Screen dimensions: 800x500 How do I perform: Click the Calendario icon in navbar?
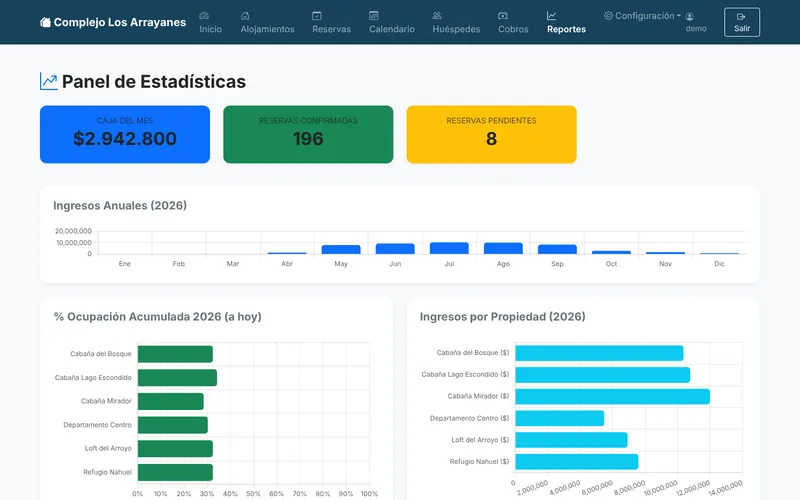(x=374, y=16)
